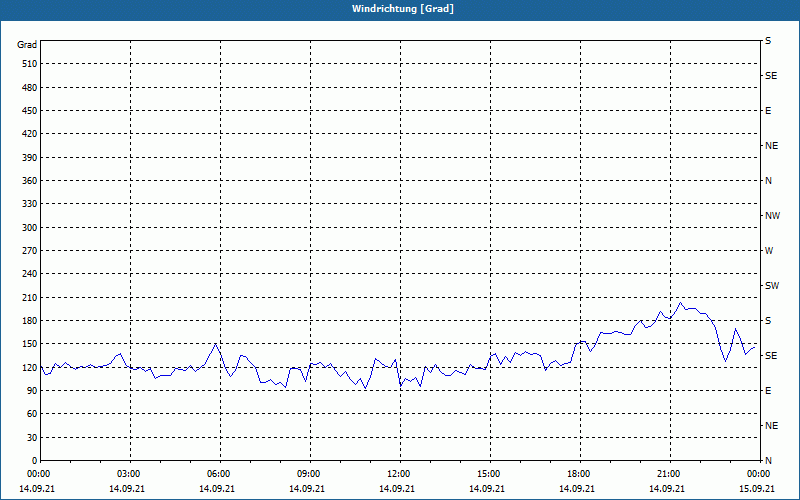Click the 90 degree axis label
800x500 pixels.
pyautogui.click(x=32, y=391)
